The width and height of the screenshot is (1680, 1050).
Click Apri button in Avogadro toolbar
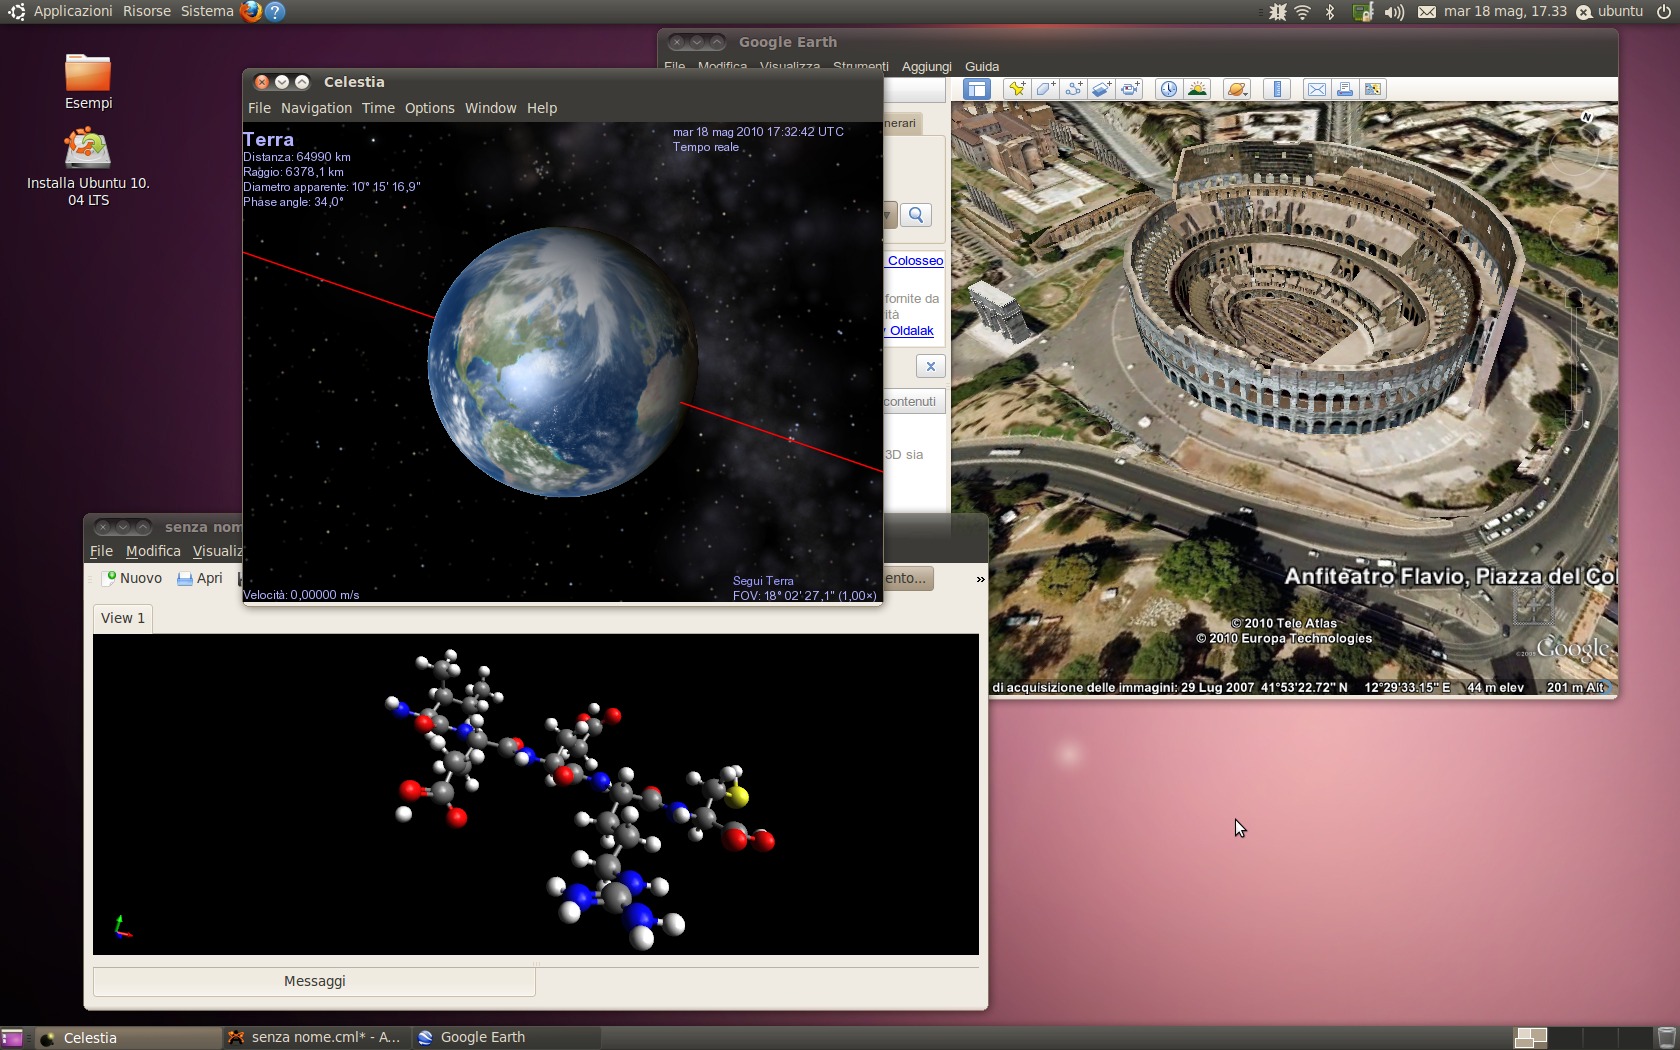pyautogui.click(x=200, y=578)
